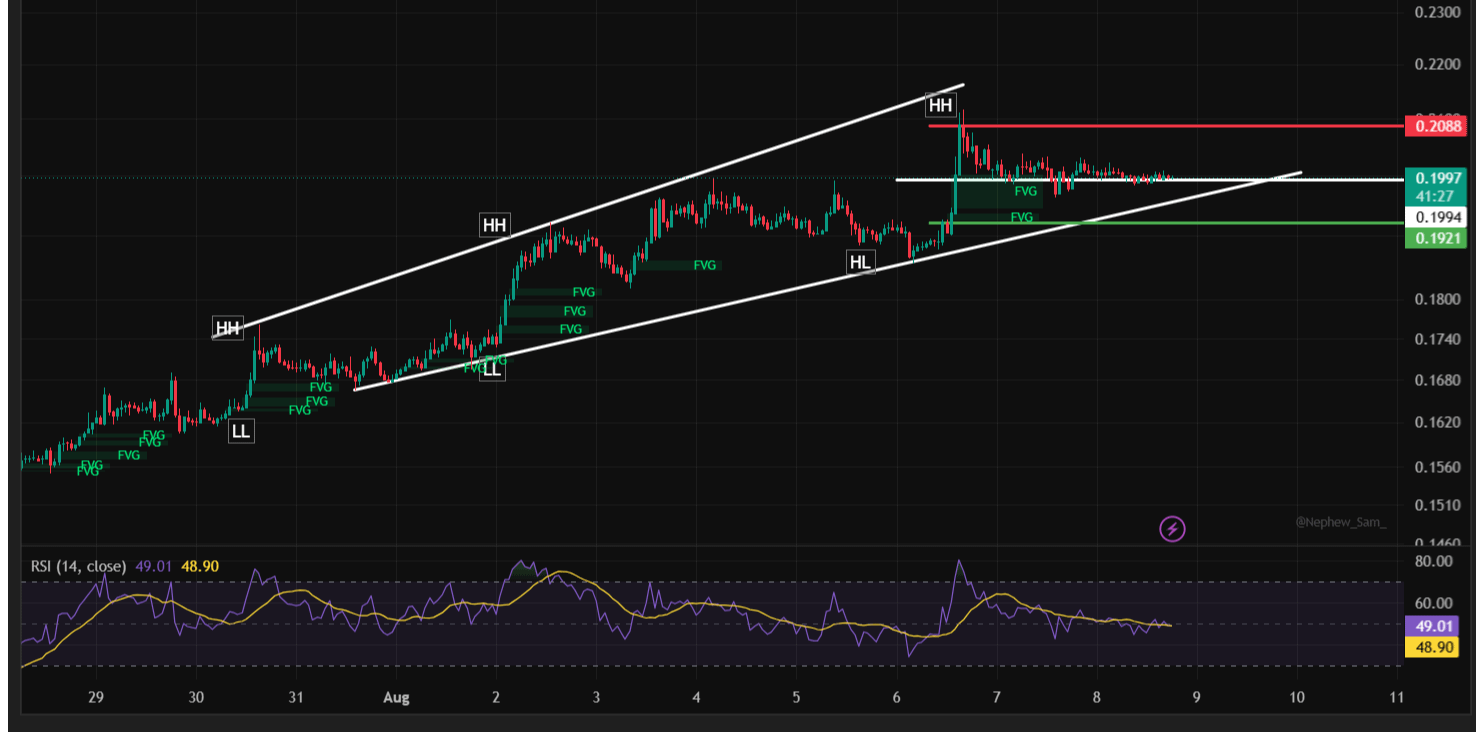Select the HH label at the highest peak
The height and width of the screenshot is (732, 1476).
pos(941,104)
